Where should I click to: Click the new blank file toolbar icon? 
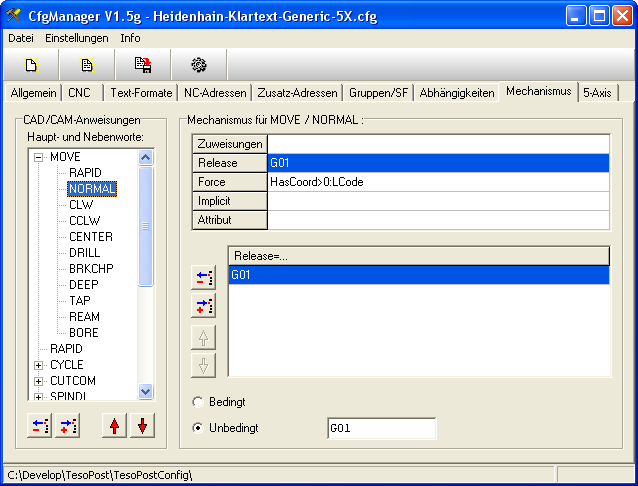pyautogui.click(x=31, y=65)
